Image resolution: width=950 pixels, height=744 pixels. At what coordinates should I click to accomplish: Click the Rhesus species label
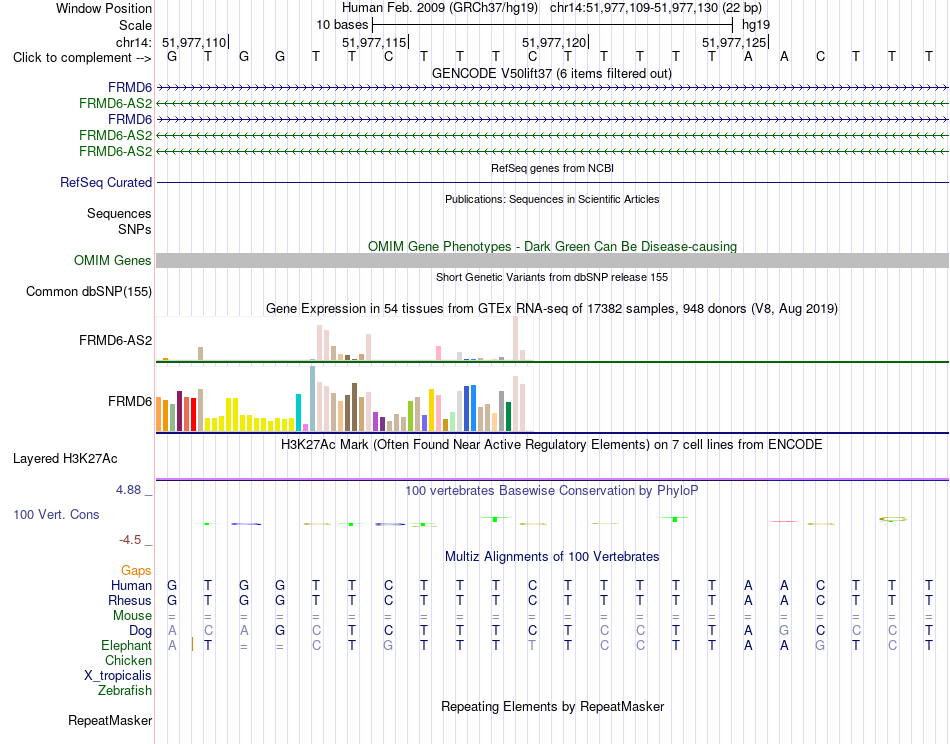(130, 600)
